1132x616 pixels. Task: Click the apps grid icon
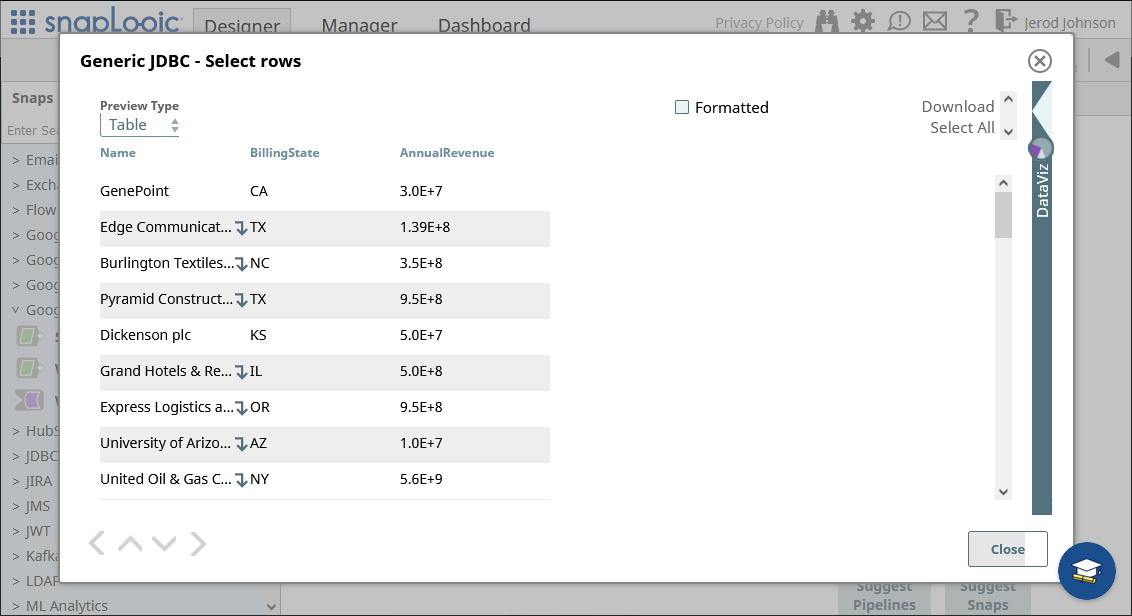[x=22, y=22]
